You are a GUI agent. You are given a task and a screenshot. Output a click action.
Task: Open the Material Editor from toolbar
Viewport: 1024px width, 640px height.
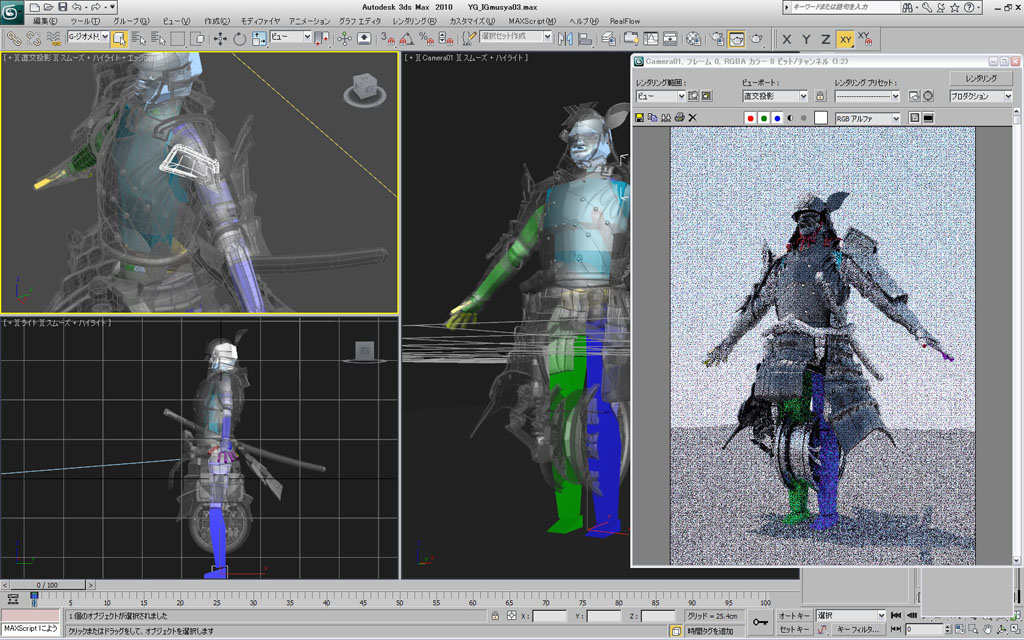click(693, 39)
